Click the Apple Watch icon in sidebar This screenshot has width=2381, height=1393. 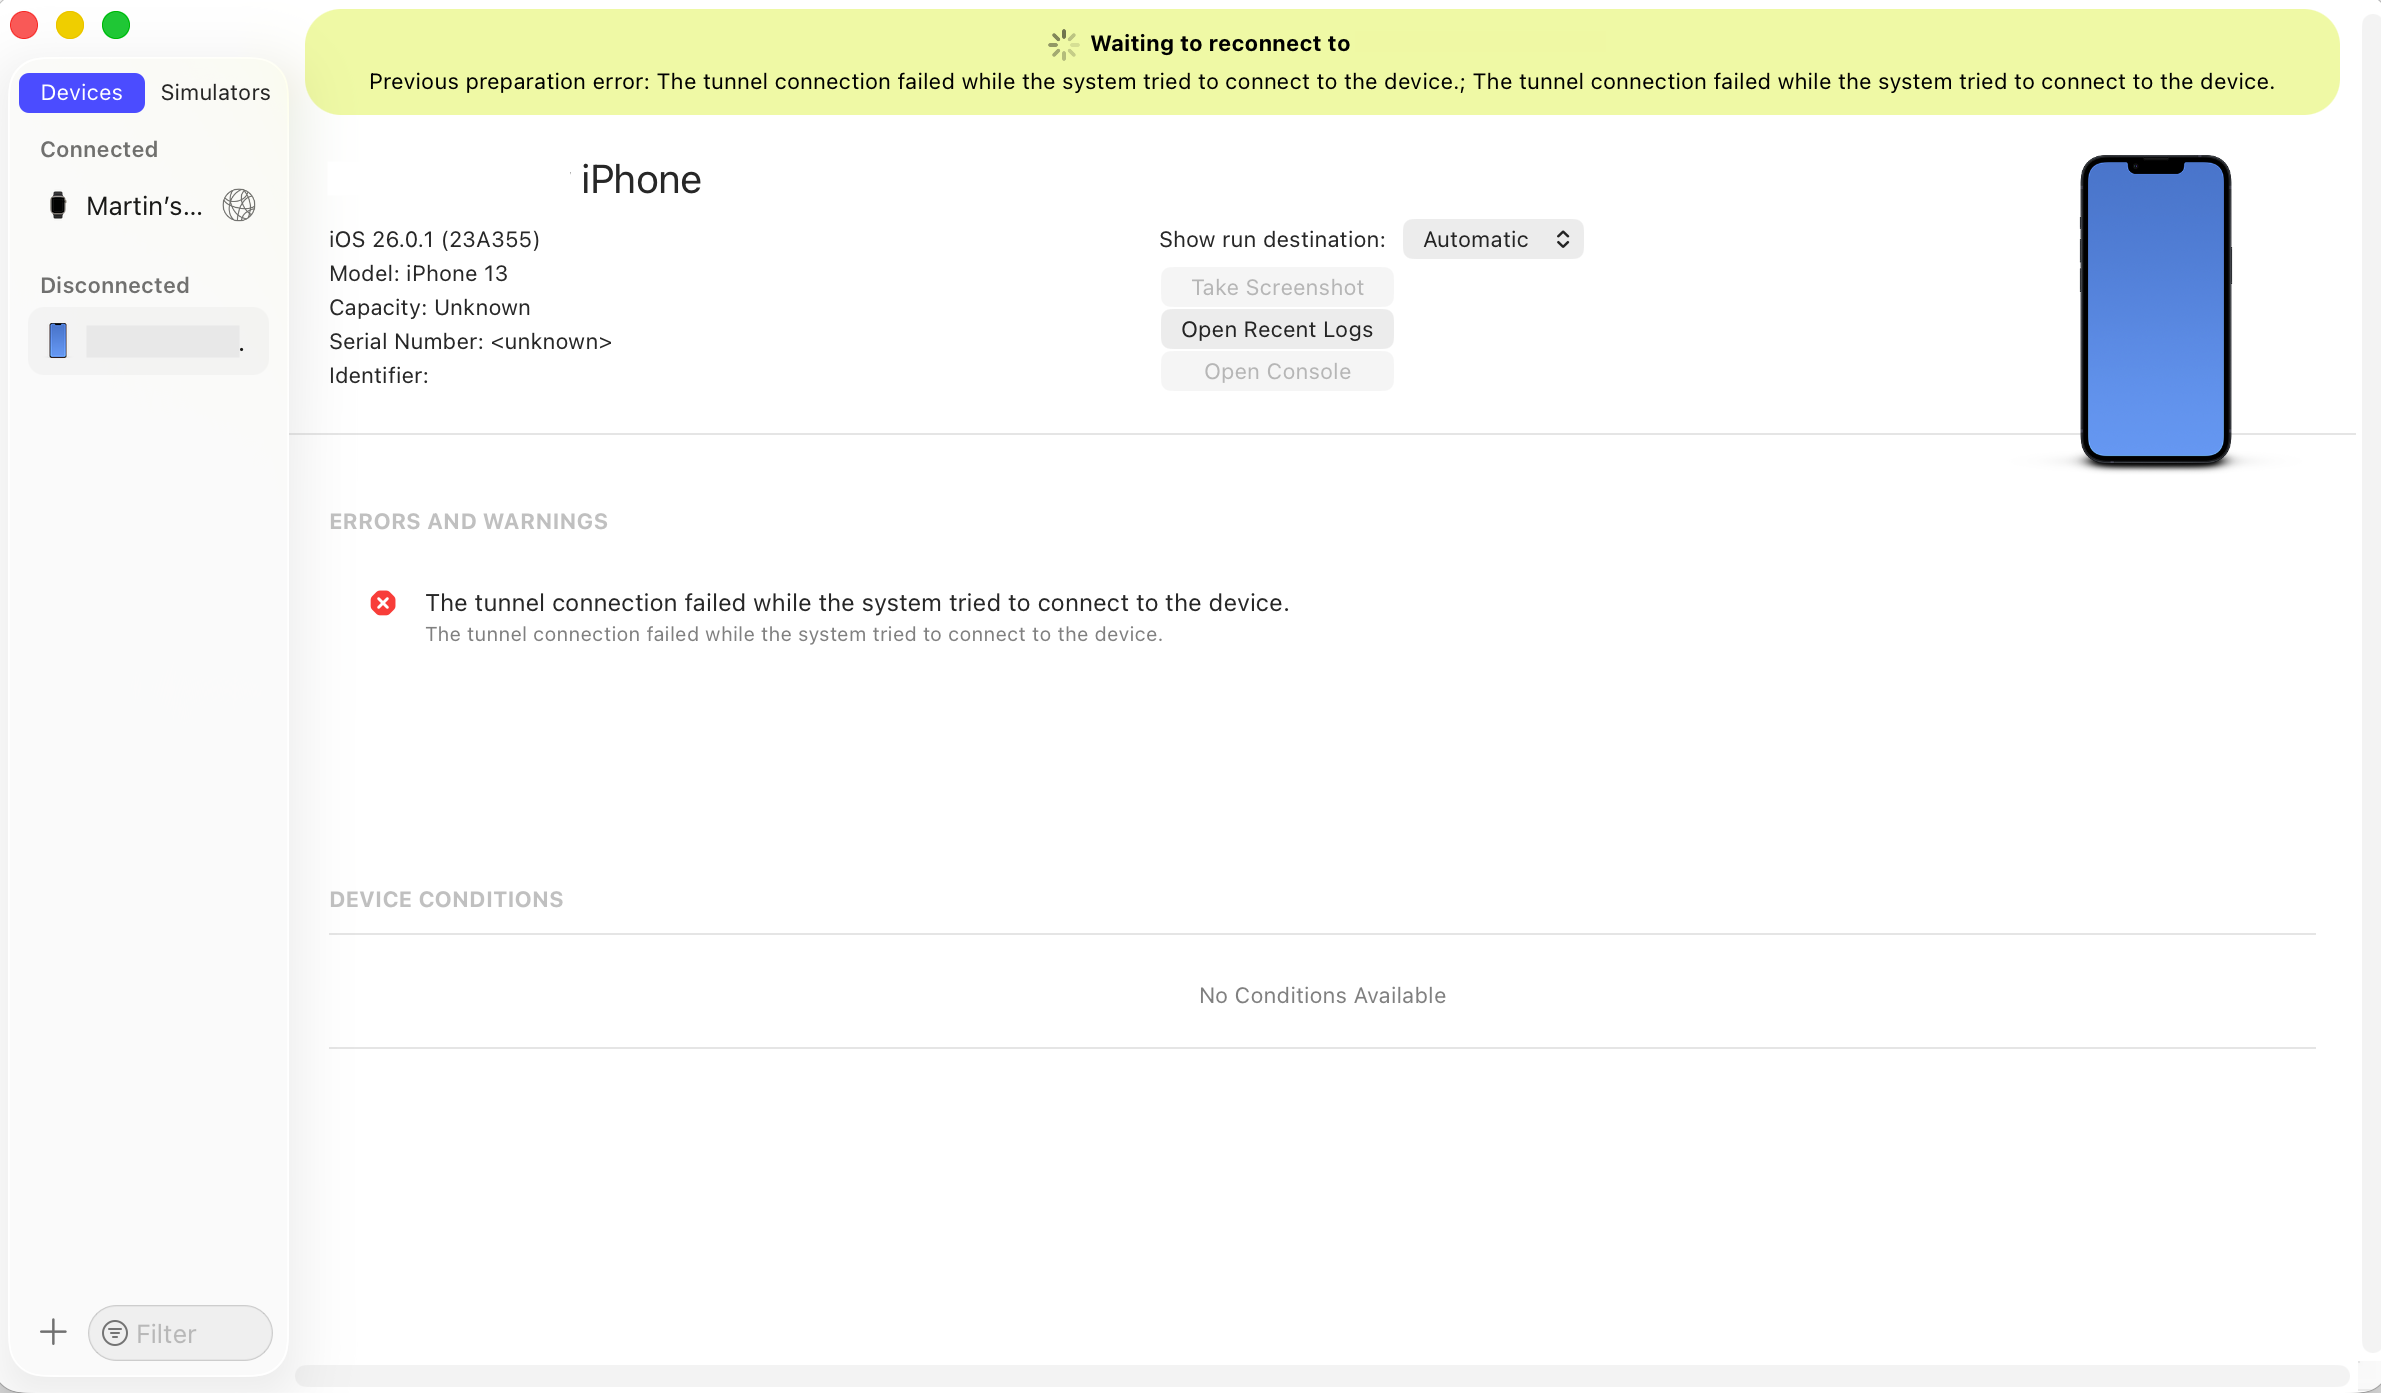coord(58,205)
